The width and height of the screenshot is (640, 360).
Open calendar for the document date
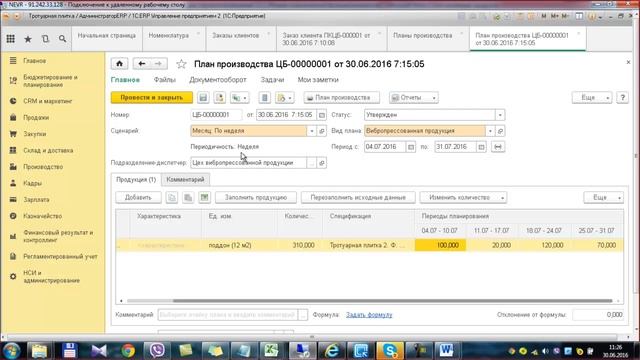tap(322, 115)
